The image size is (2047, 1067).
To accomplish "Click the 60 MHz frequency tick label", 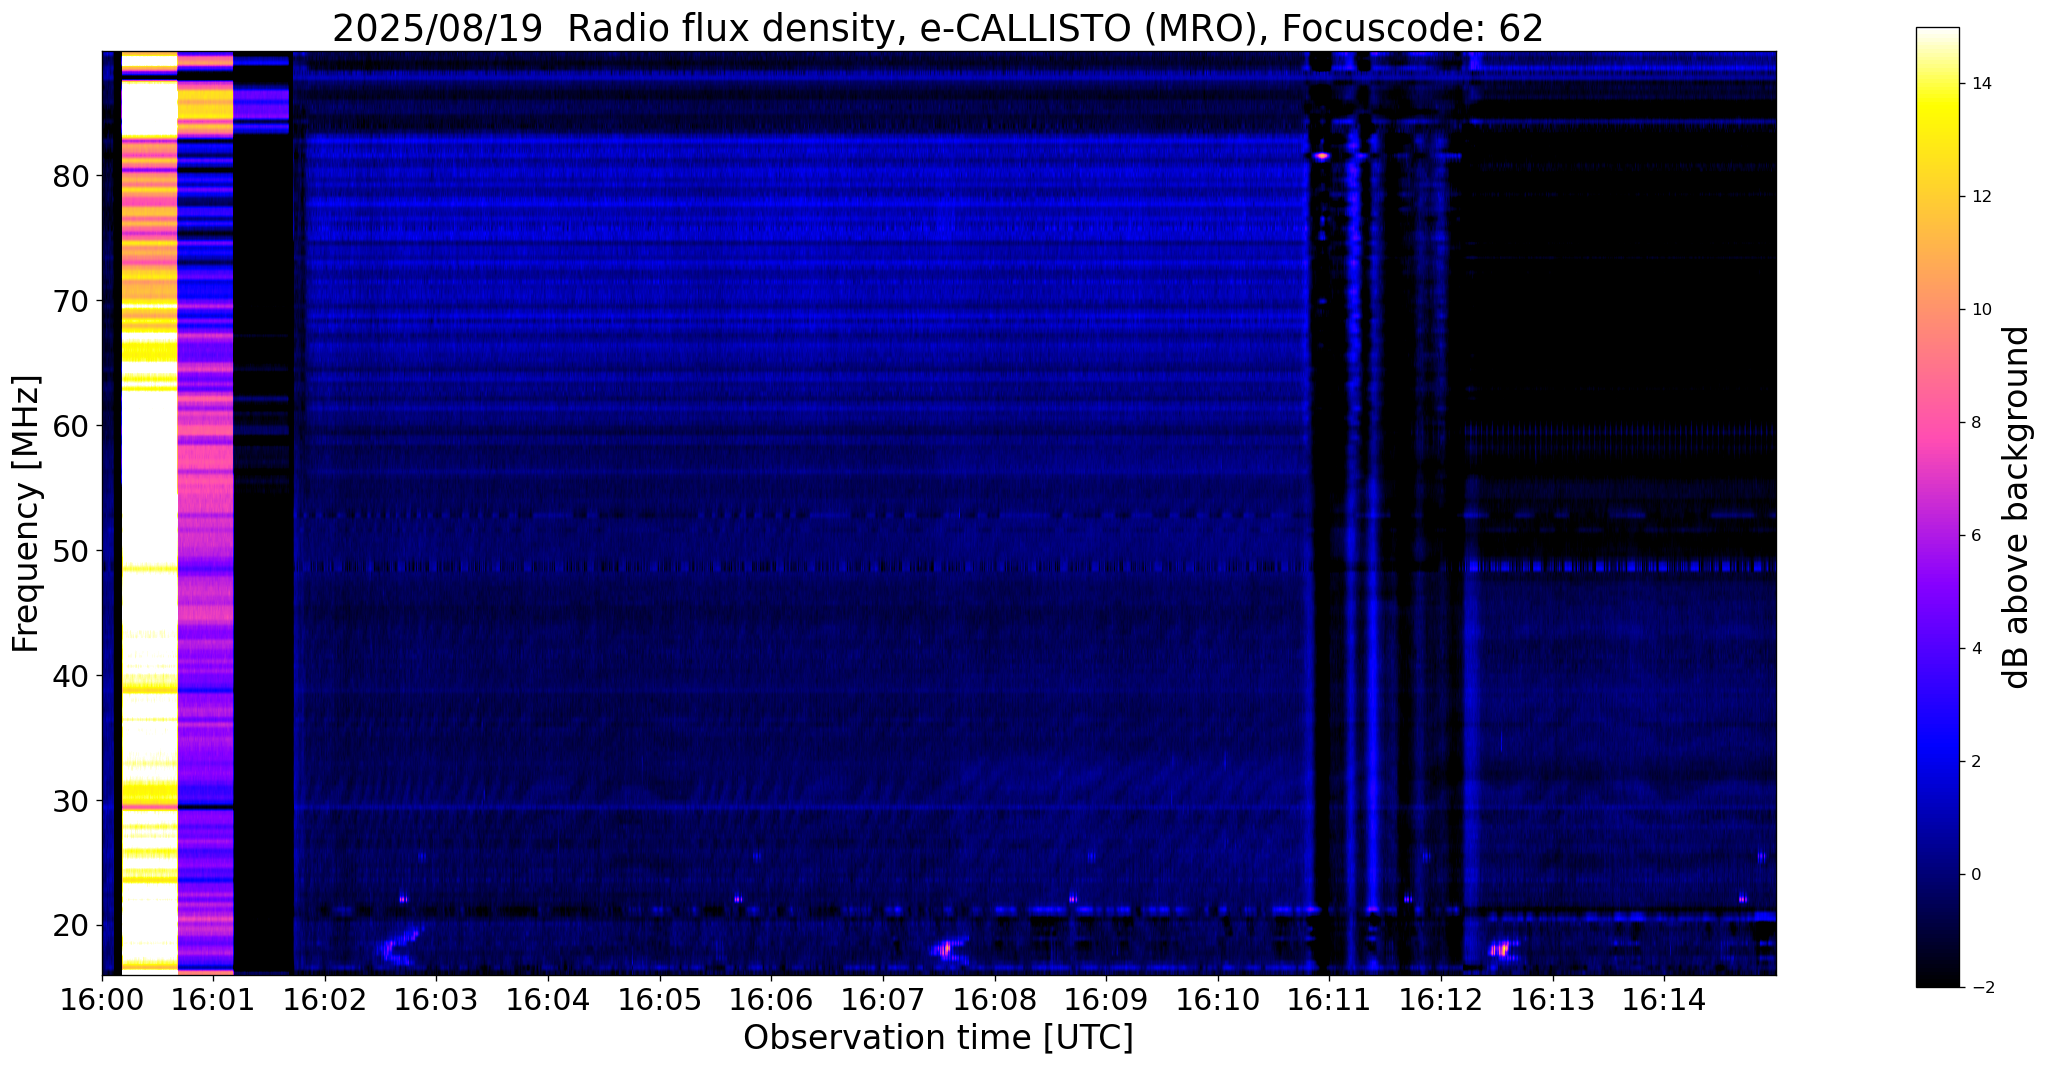I will tap(71, 426).
